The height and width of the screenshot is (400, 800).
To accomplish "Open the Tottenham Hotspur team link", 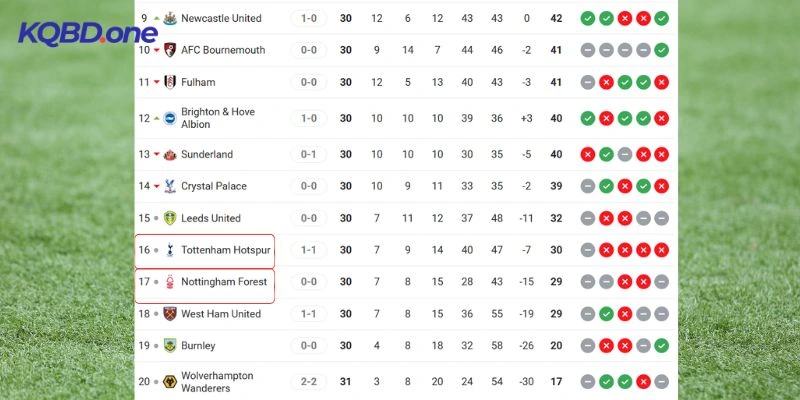I will 225,250.
